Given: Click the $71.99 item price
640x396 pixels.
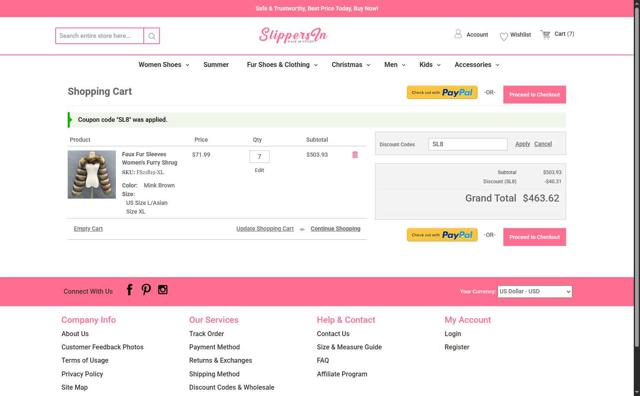Looking at the screenshot, I should (201, 155).
